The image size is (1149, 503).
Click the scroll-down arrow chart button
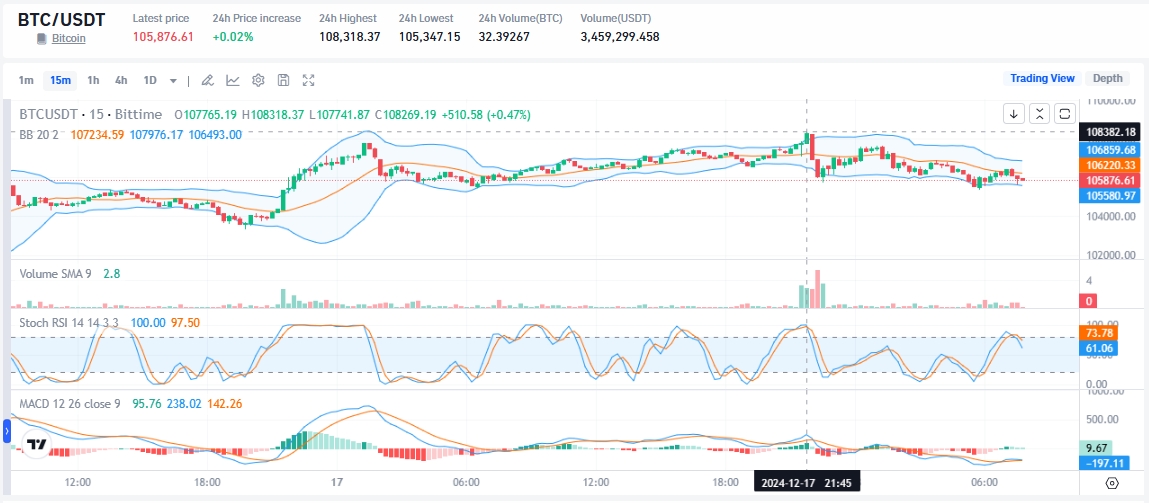(x=1014, y=114)
